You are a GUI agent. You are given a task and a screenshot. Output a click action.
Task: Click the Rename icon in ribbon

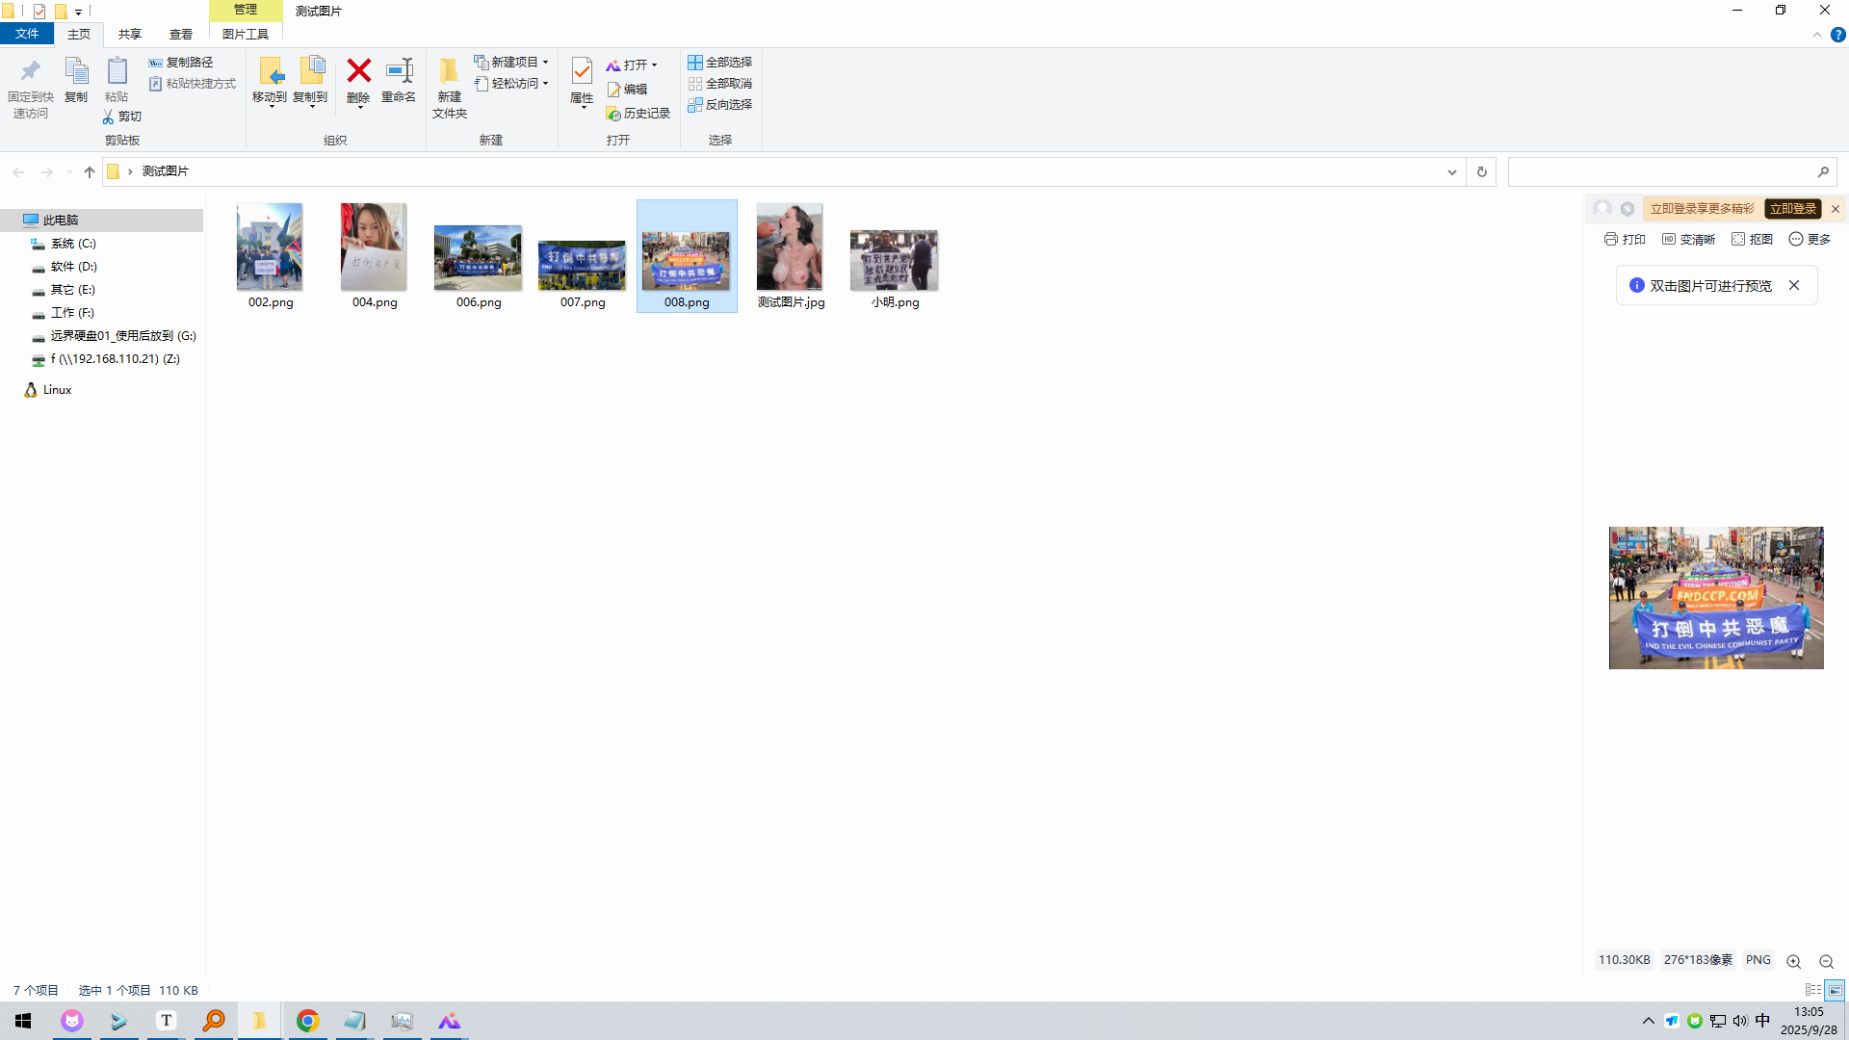[x=398, y=80]
